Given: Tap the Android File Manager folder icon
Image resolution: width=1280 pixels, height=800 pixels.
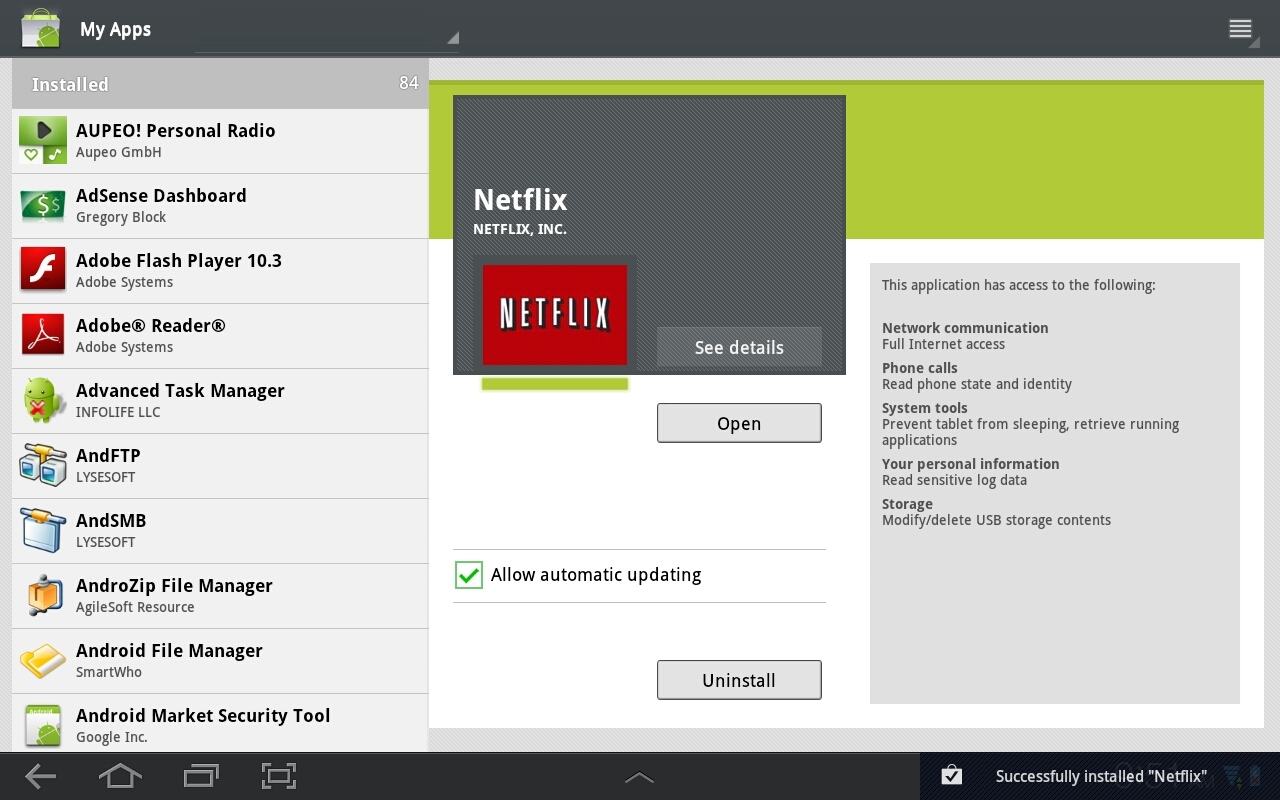Looking at the screenshot, I should (x=43, y=661).
